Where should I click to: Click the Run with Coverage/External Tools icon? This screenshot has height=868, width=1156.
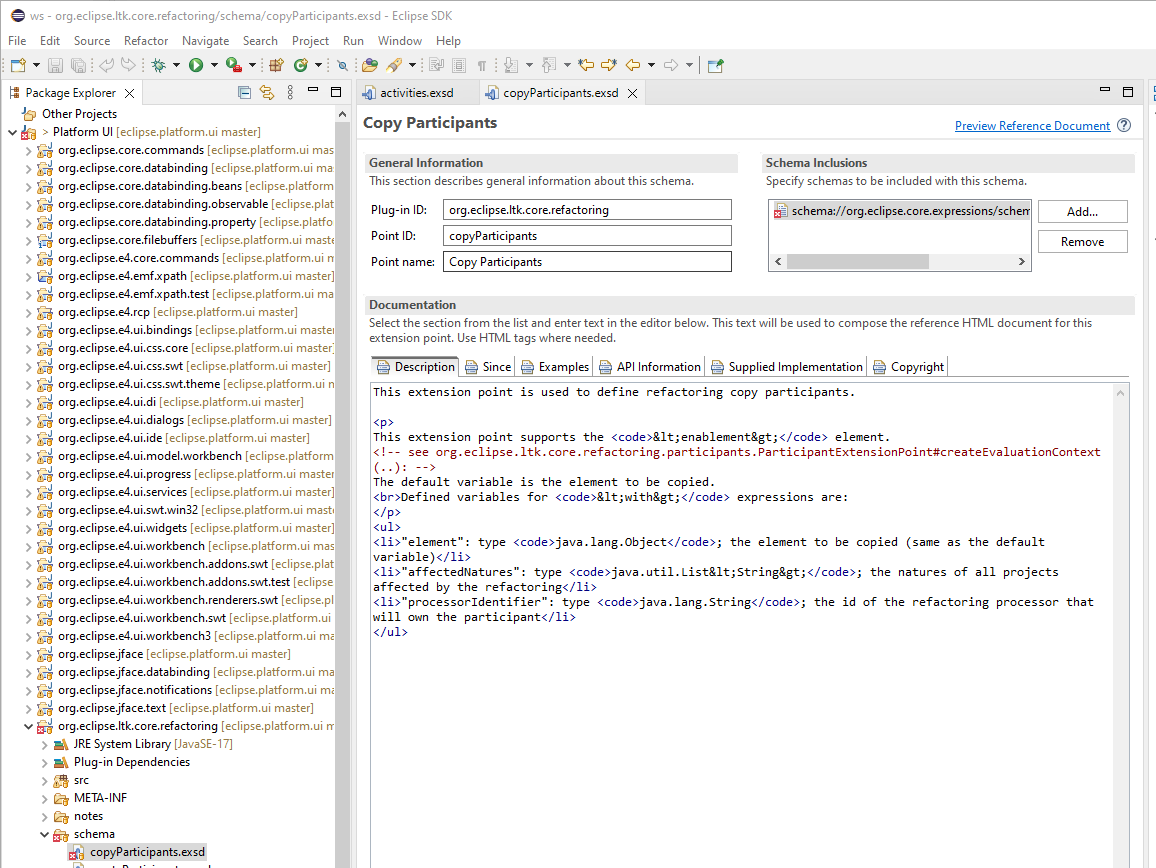(234, 66)
